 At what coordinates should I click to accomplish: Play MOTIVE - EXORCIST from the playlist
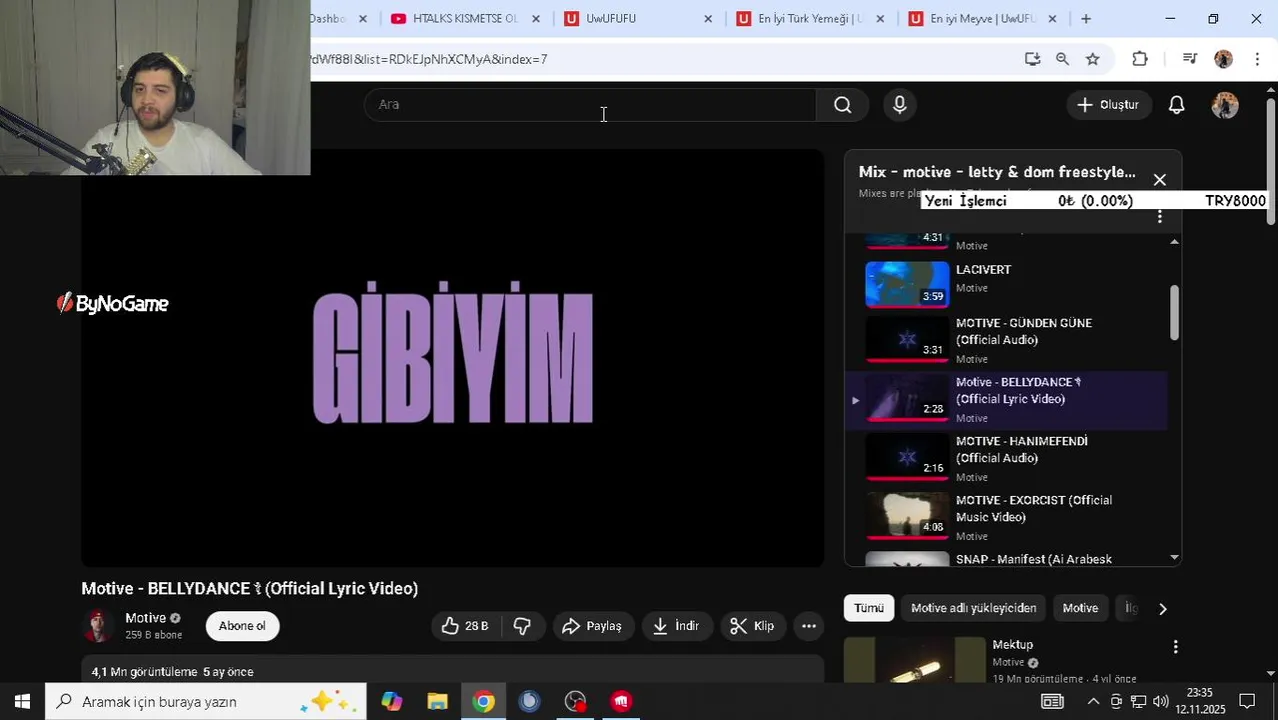pos(1005,518)
